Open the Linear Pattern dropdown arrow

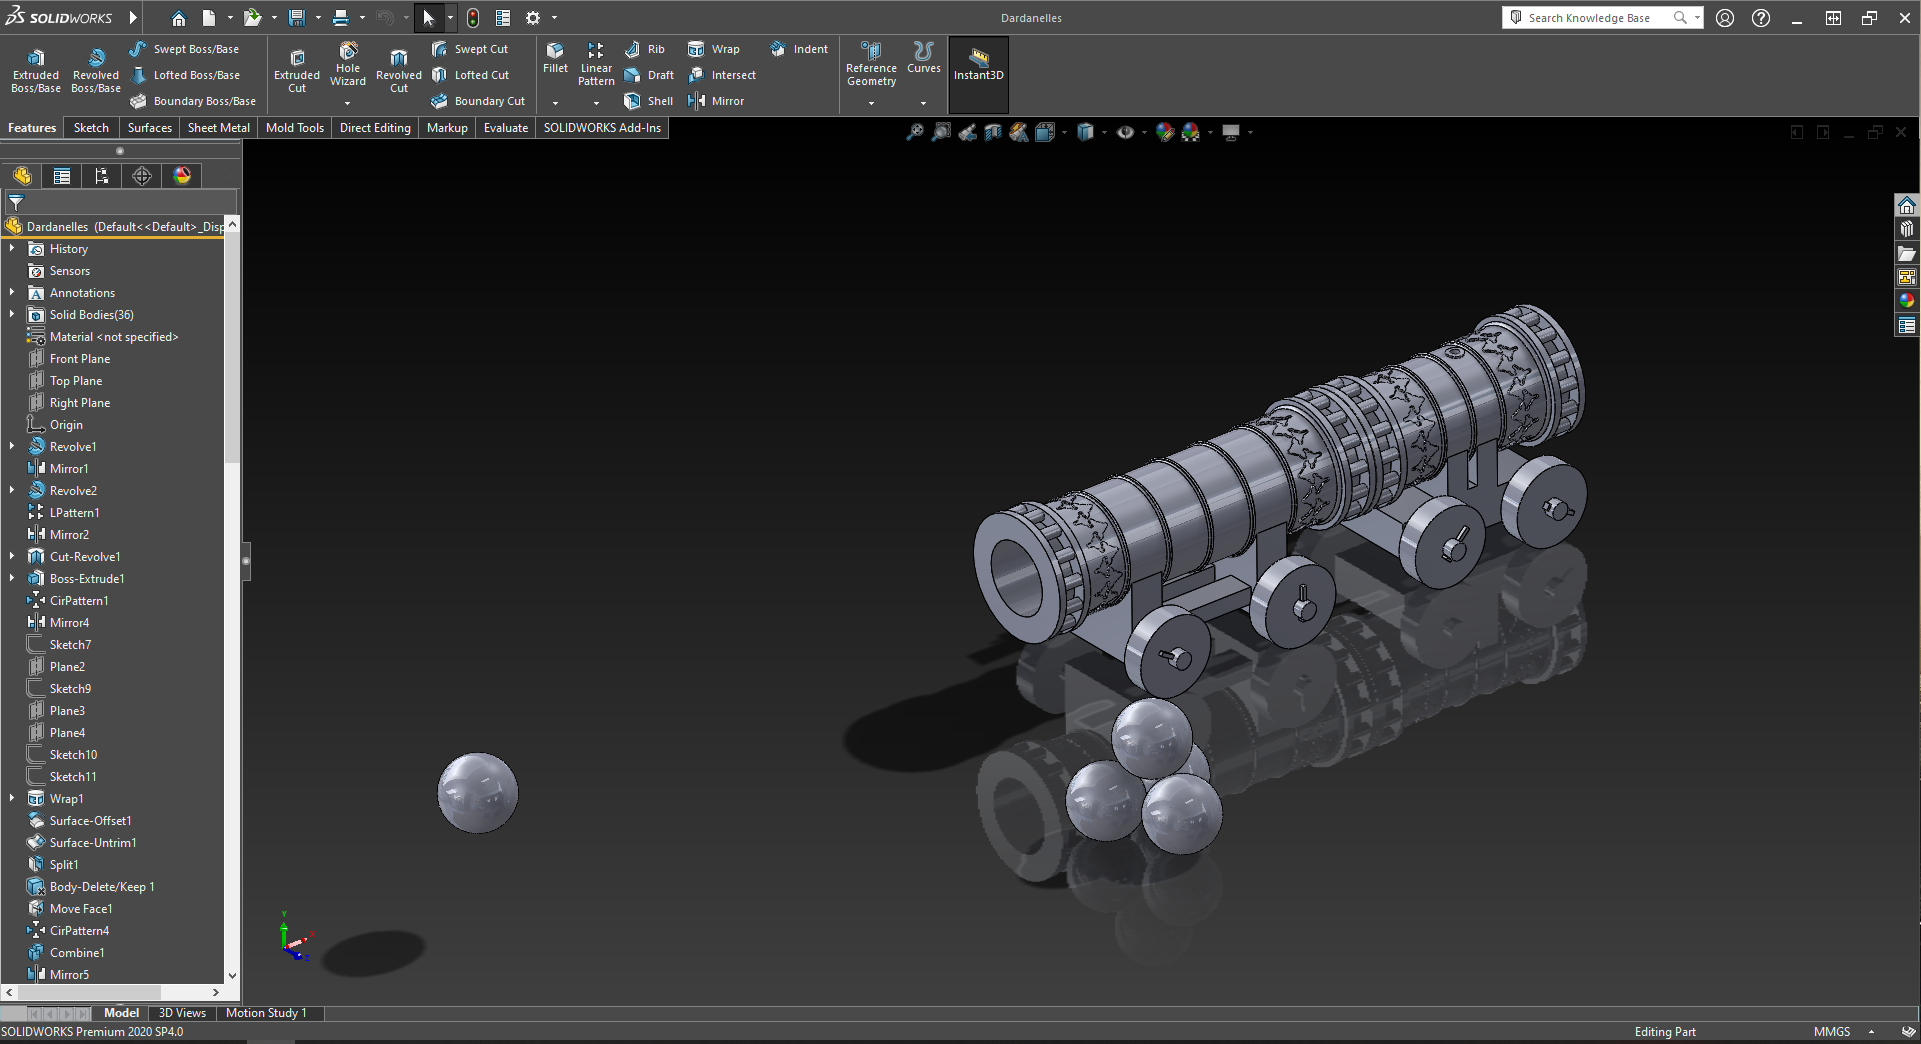click(x=596, y=103)
